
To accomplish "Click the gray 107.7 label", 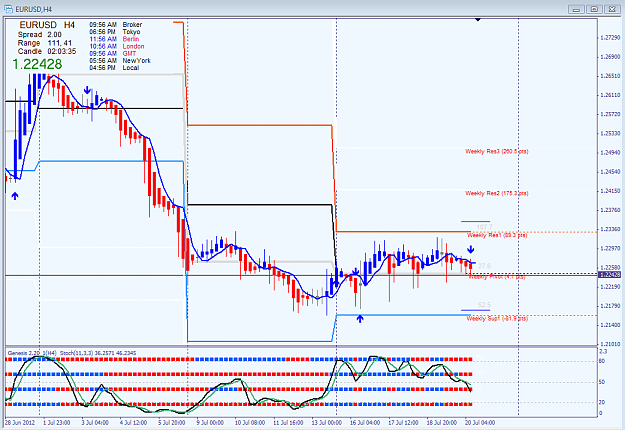I will coord(484,227).
